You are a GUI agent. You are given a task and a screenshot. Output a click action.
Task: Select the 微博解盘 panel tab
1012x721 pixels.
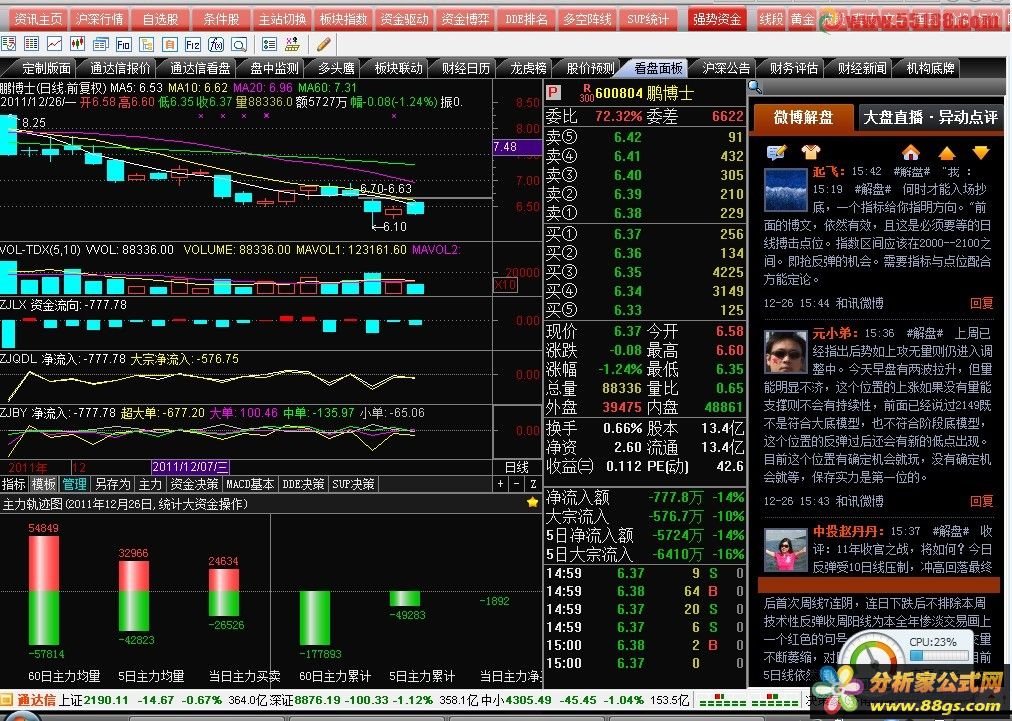[803, 117]
